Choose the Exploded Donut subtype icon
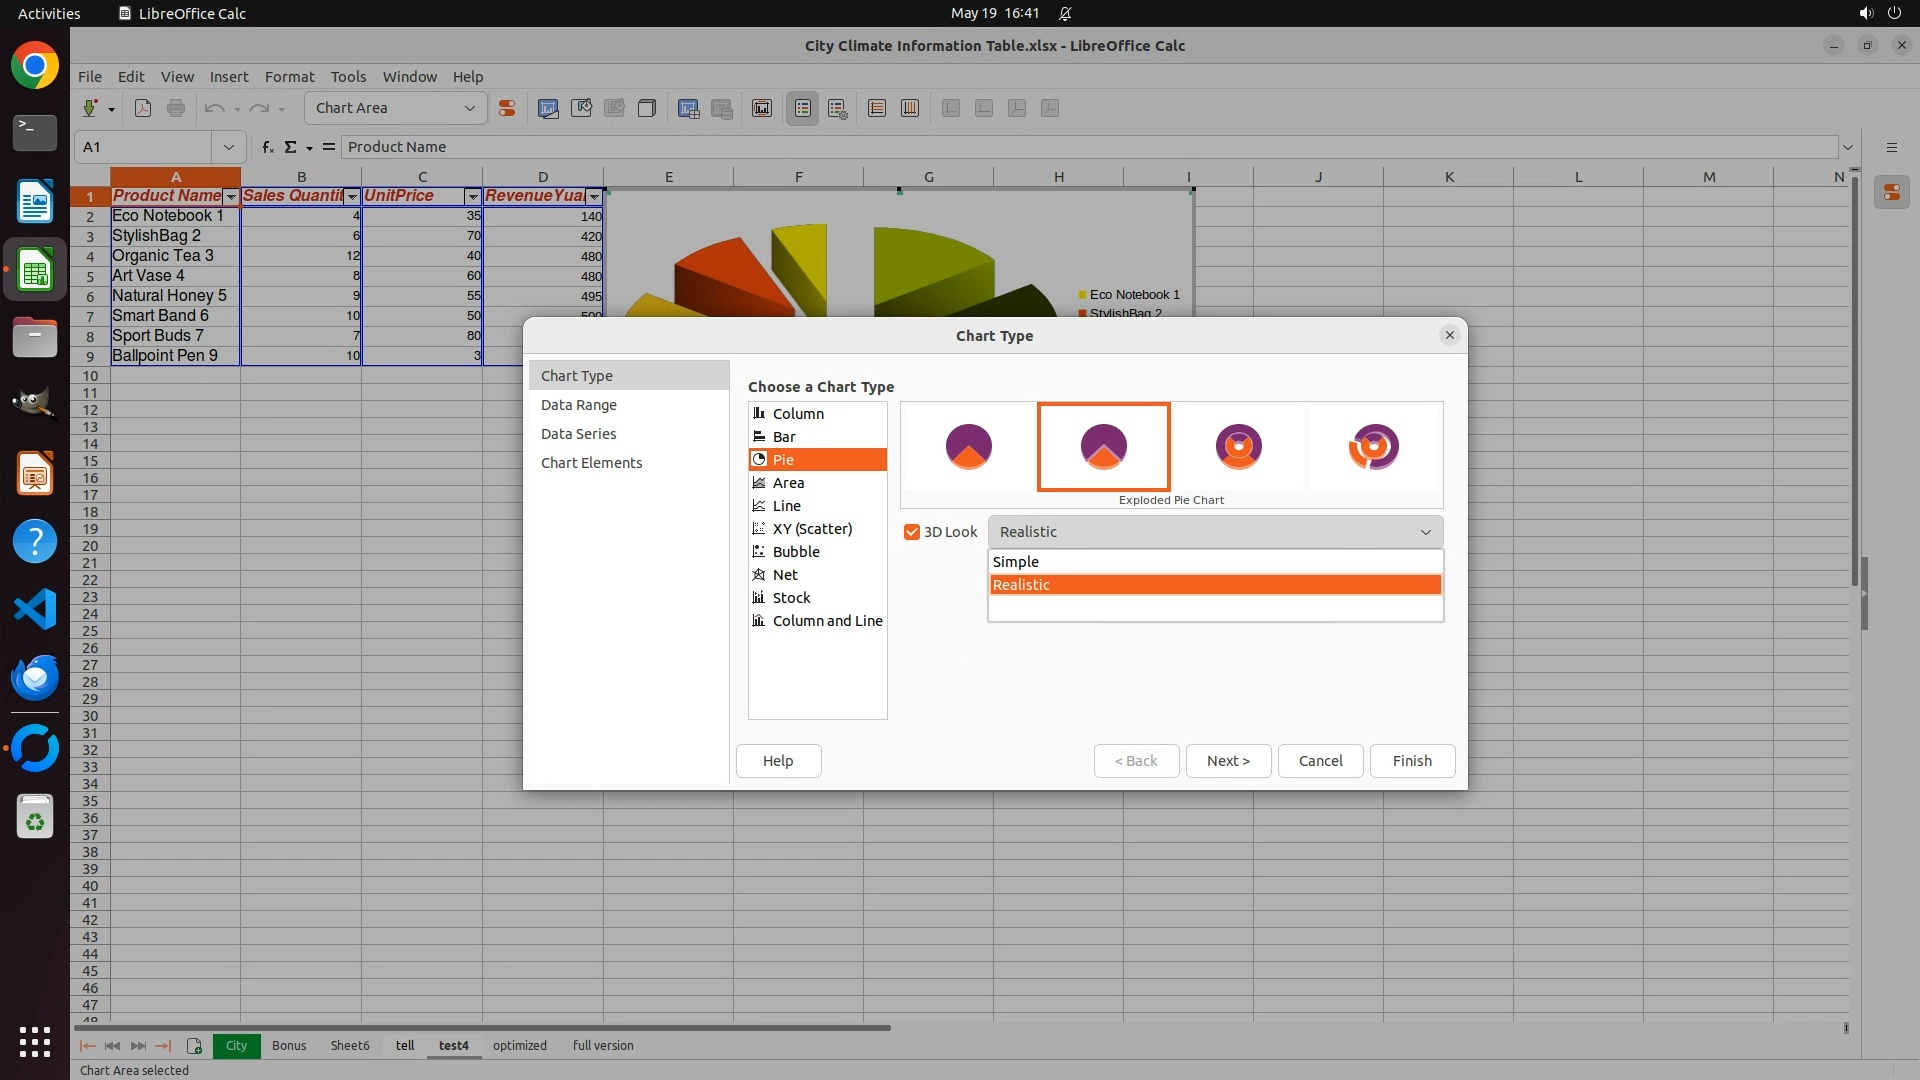This screenshot has width=1920, height=1080. [1373, 446]
